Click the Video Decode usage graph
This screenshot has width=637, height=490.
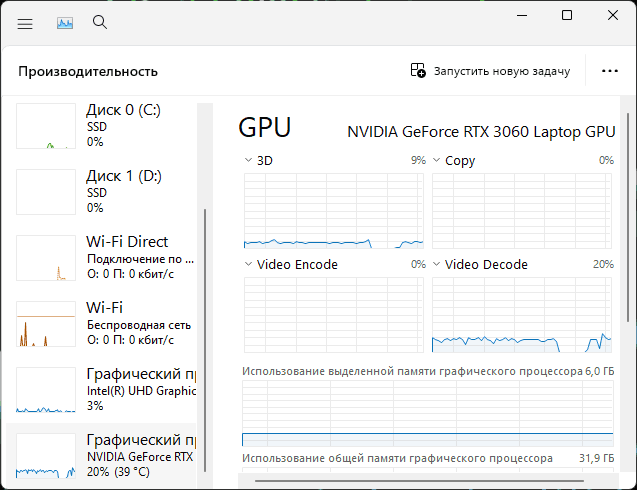pyautogui.click(x=522, y=315)
